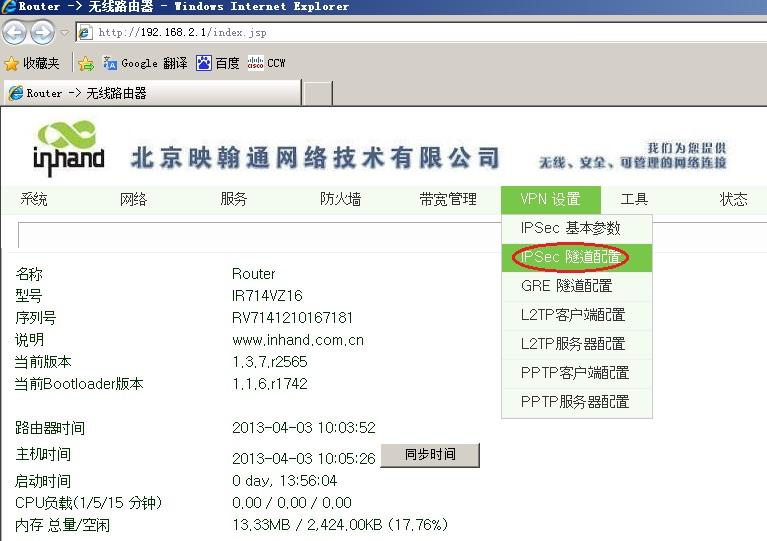
Task: Click the browser Back arrow button
Action: (x=15, y=32)
